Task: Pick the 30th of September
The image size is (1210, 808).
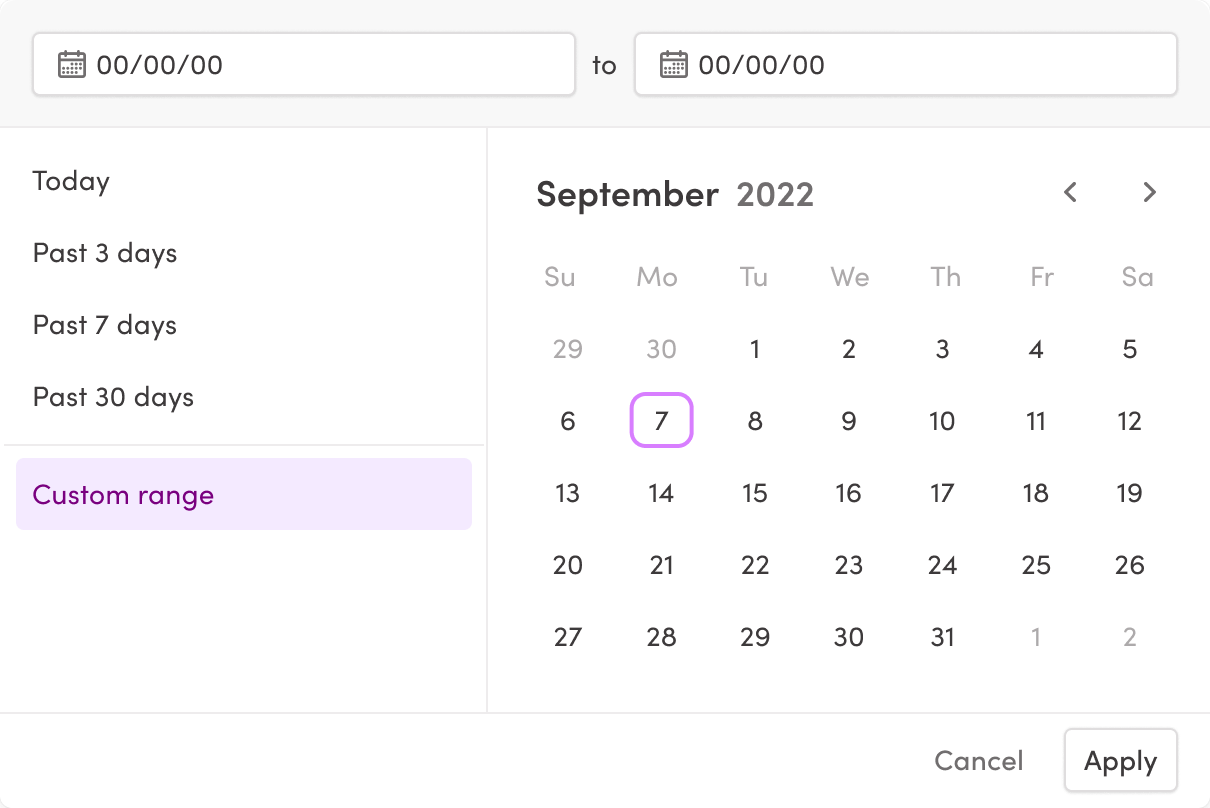Action: [x=848, y=637]
